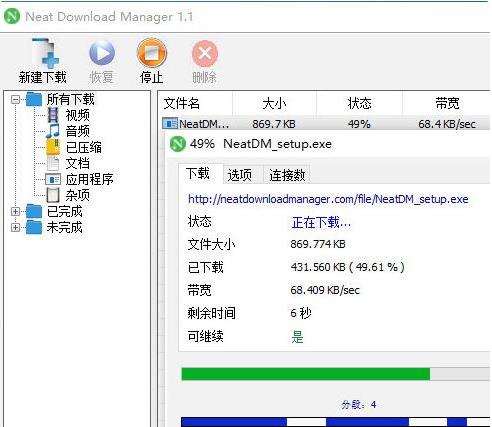Image resolution: width=492 pixels, height=427 pixels.
Task: Select the 音频 category label
Action: pyautogui.click(x=78, y=131)
